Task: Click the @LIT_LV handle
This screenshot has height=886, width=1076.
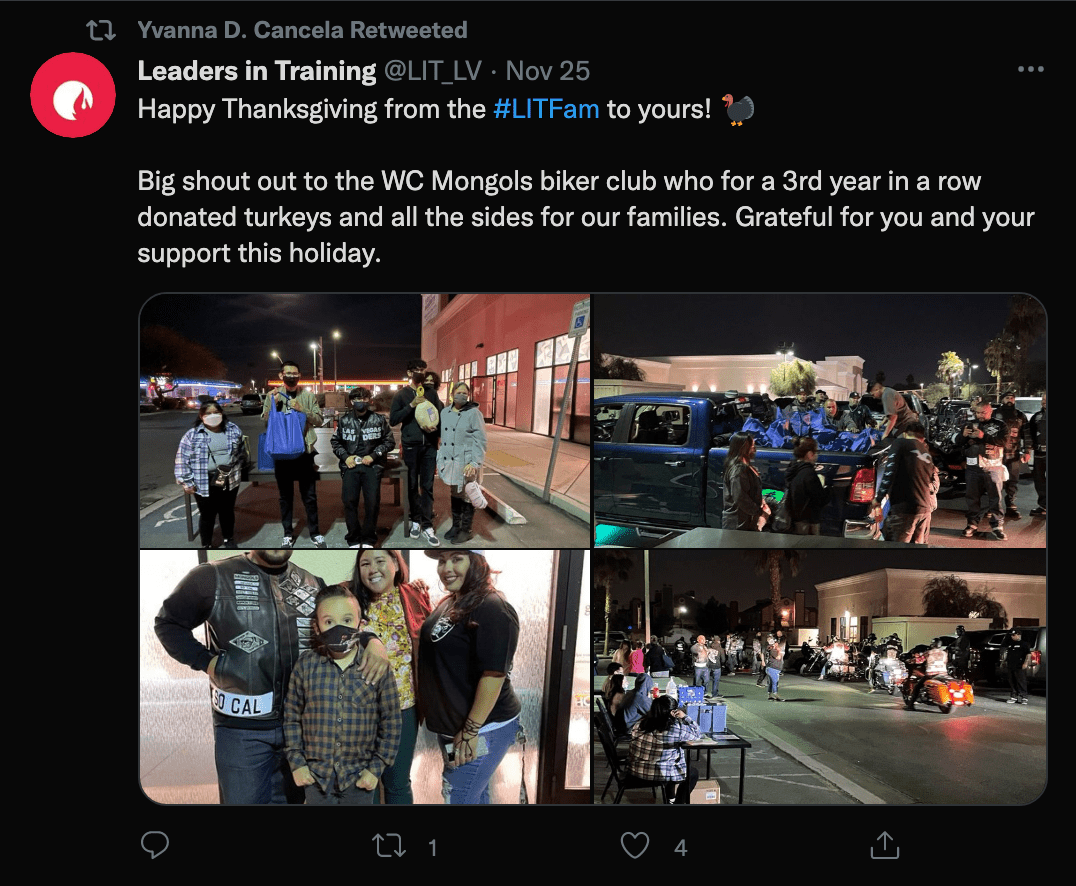Action: pos(433,71)
